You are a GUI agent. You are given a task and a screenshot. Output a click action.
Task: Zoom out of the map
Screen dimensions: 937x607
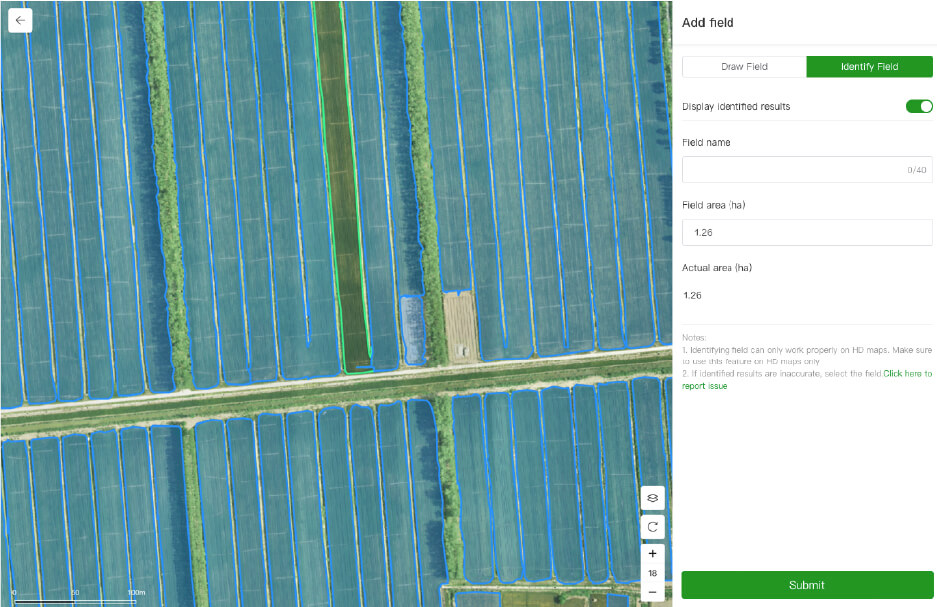(x=653, y=592)
